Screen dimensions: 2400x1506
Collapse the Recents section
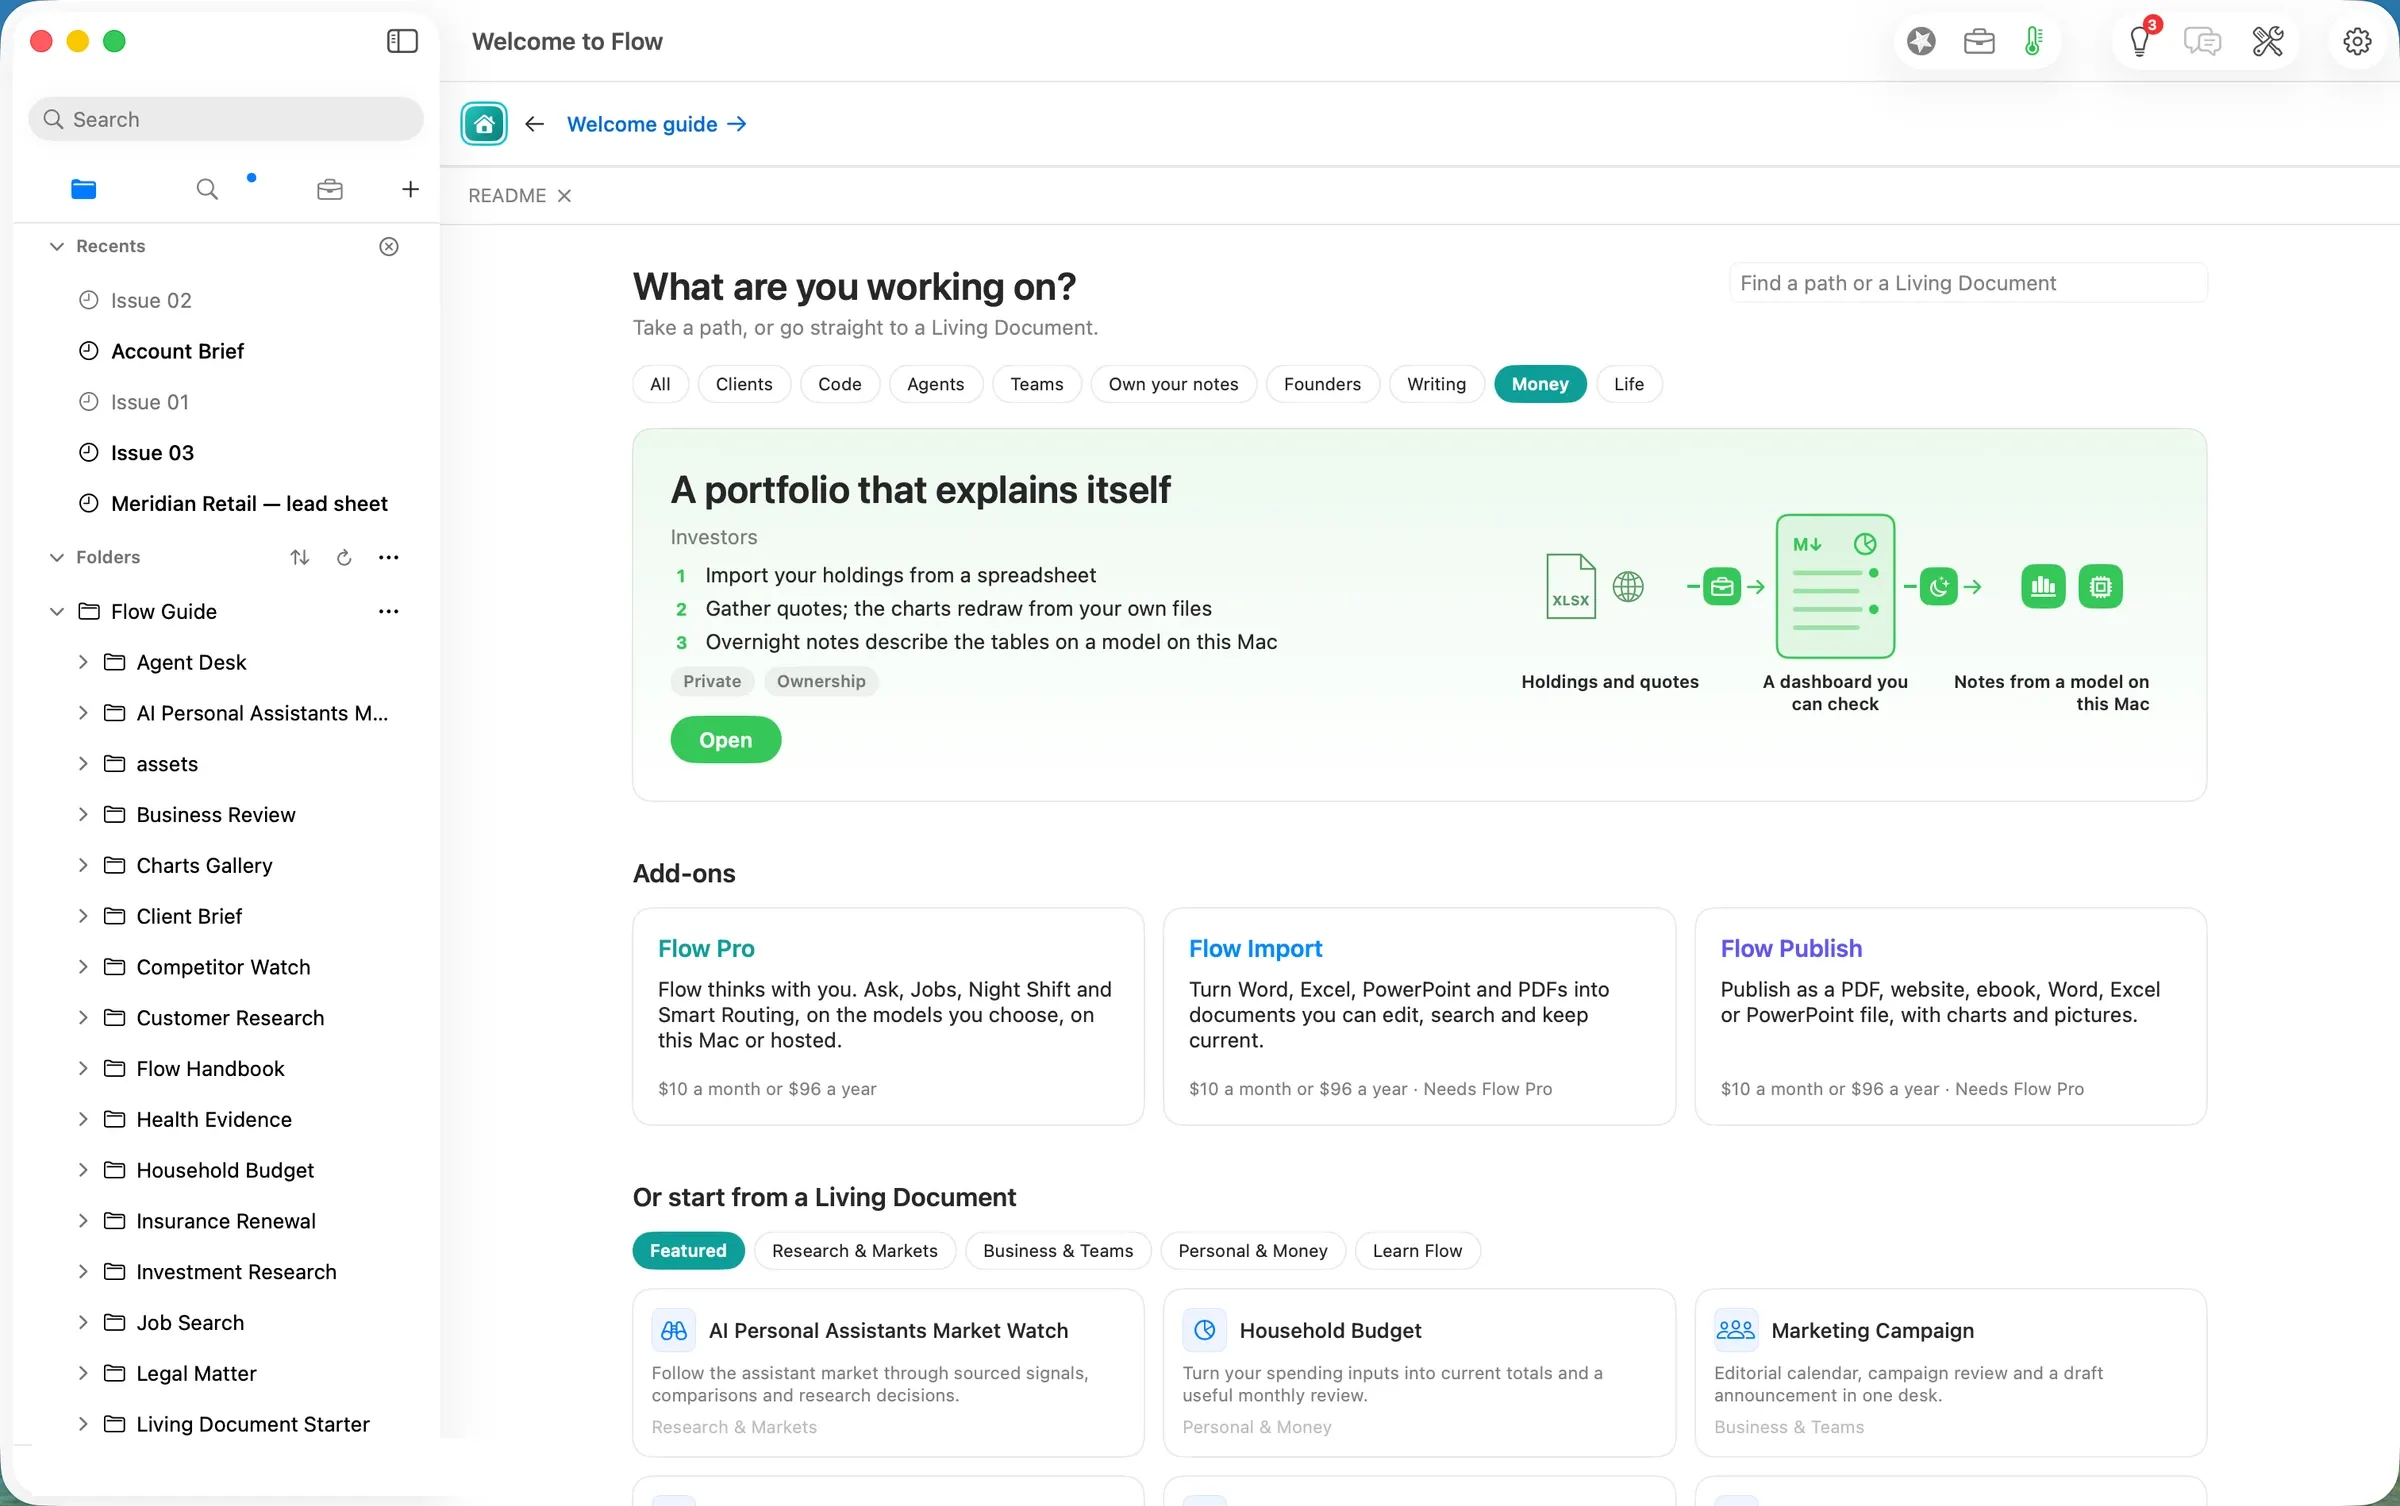pyautogui.click(x=57, y=246)
